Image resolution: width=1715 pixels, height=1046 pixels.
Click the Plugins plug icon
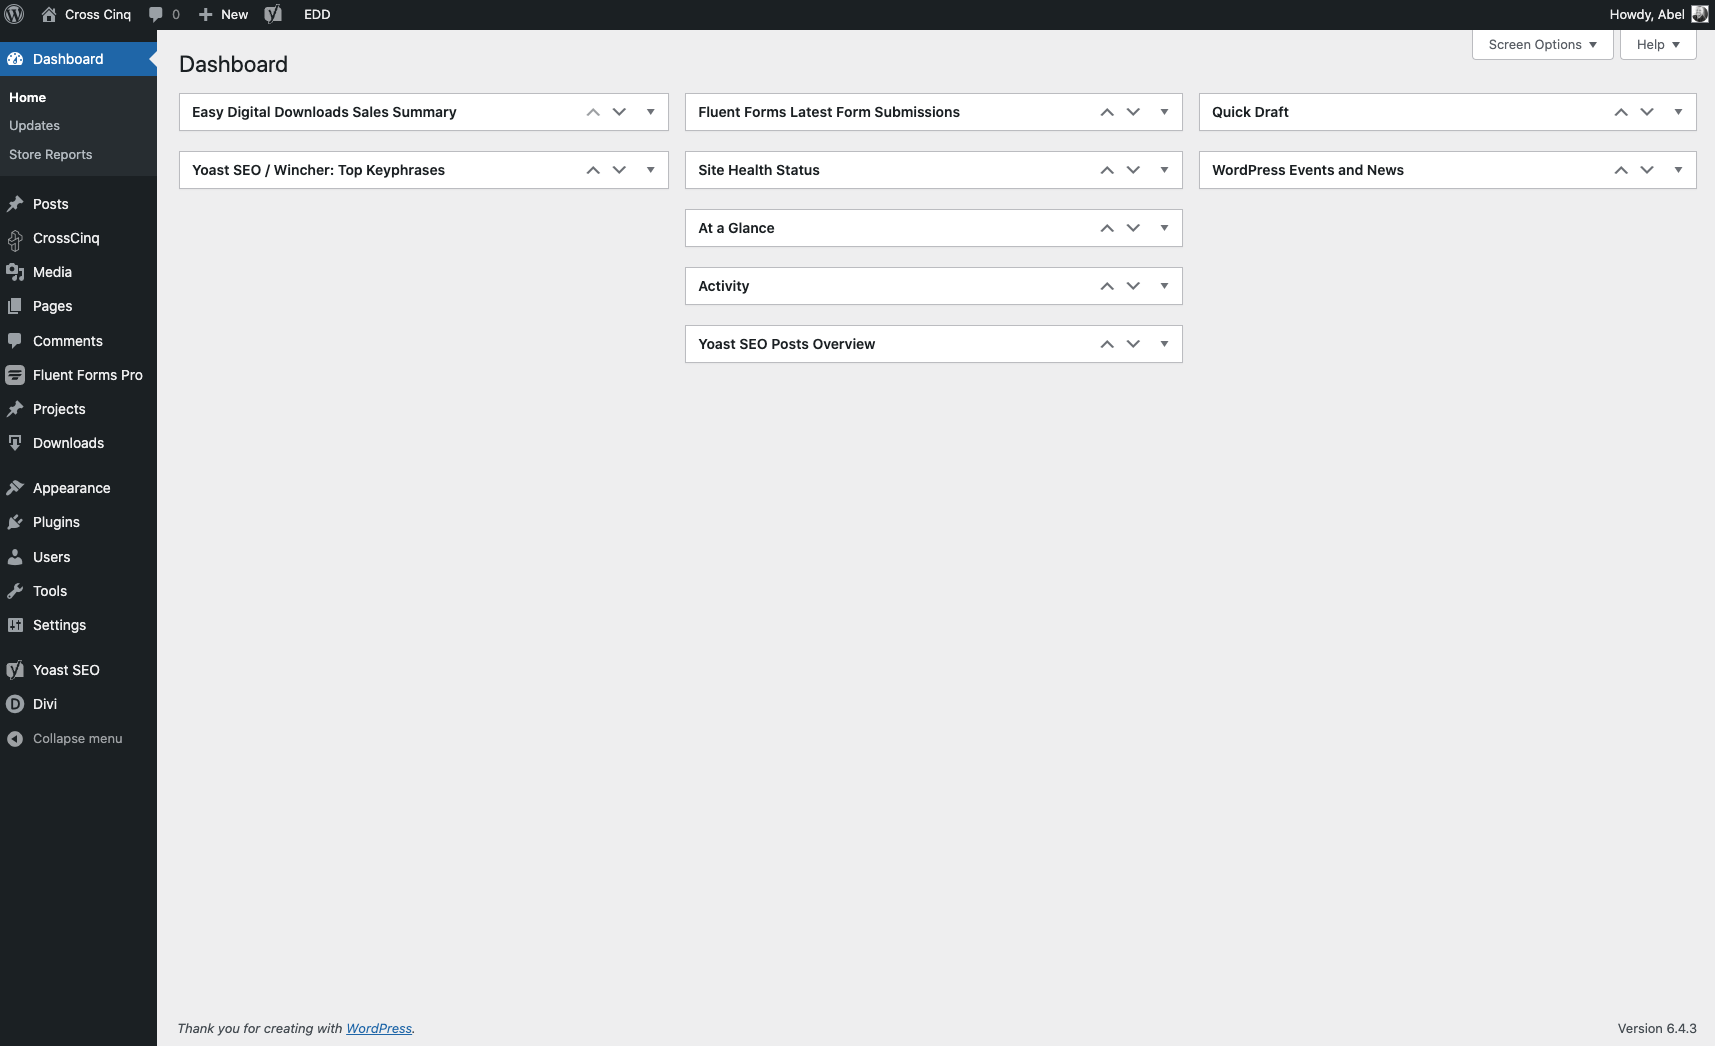[x=15, y=522]
